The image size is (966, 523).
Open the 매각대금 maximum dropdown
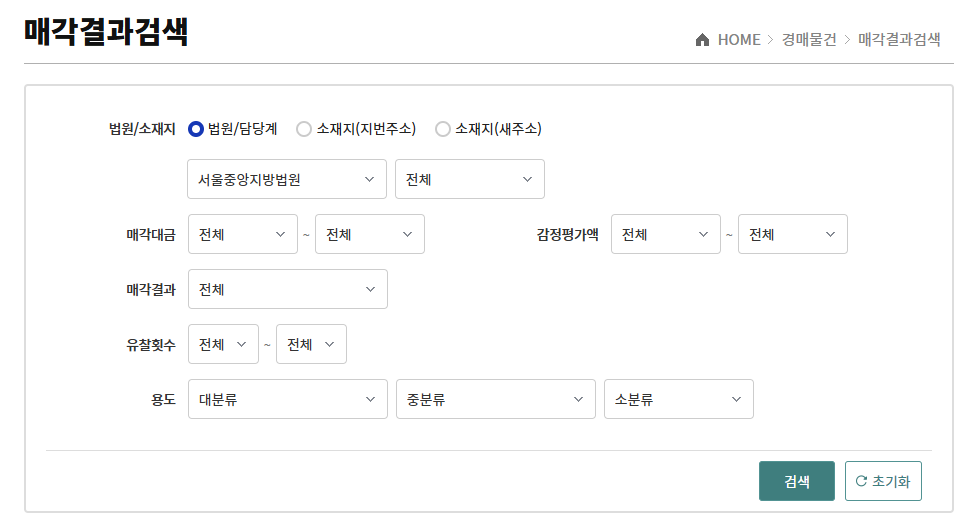(x=370, y=234)
